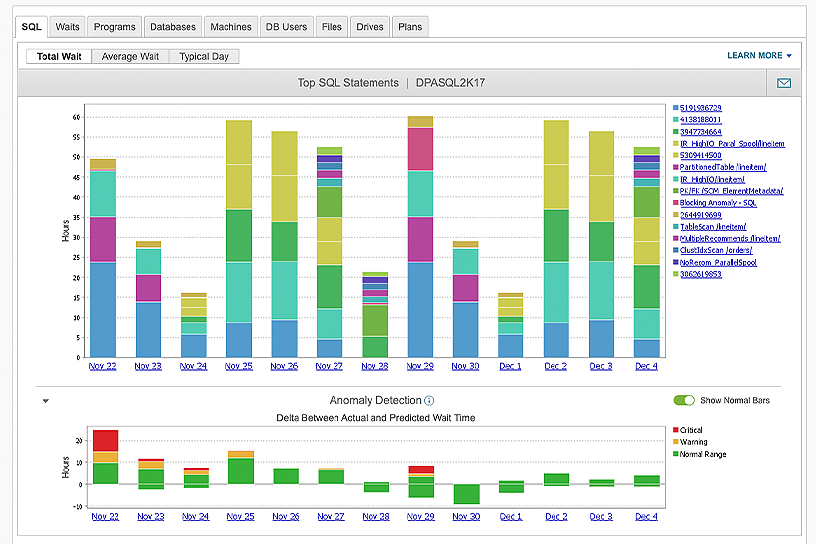Click the Normal Range green legend marker
Image resolution: width=816 pixels, height=544 pixels.
[675, 455]
